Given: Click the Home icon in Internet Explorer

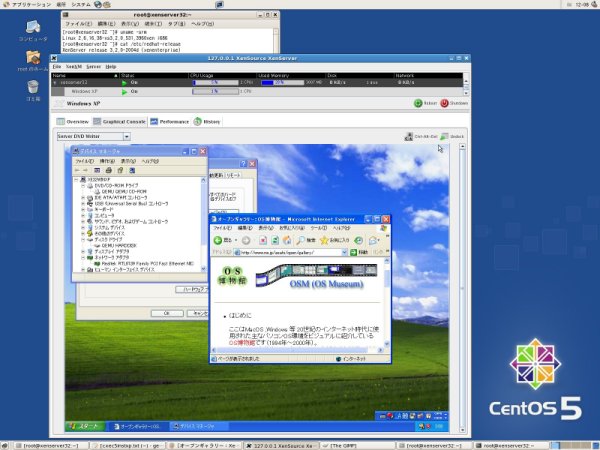Looking at the screenshot, I should pyautogui.click(x=287, y=240).
